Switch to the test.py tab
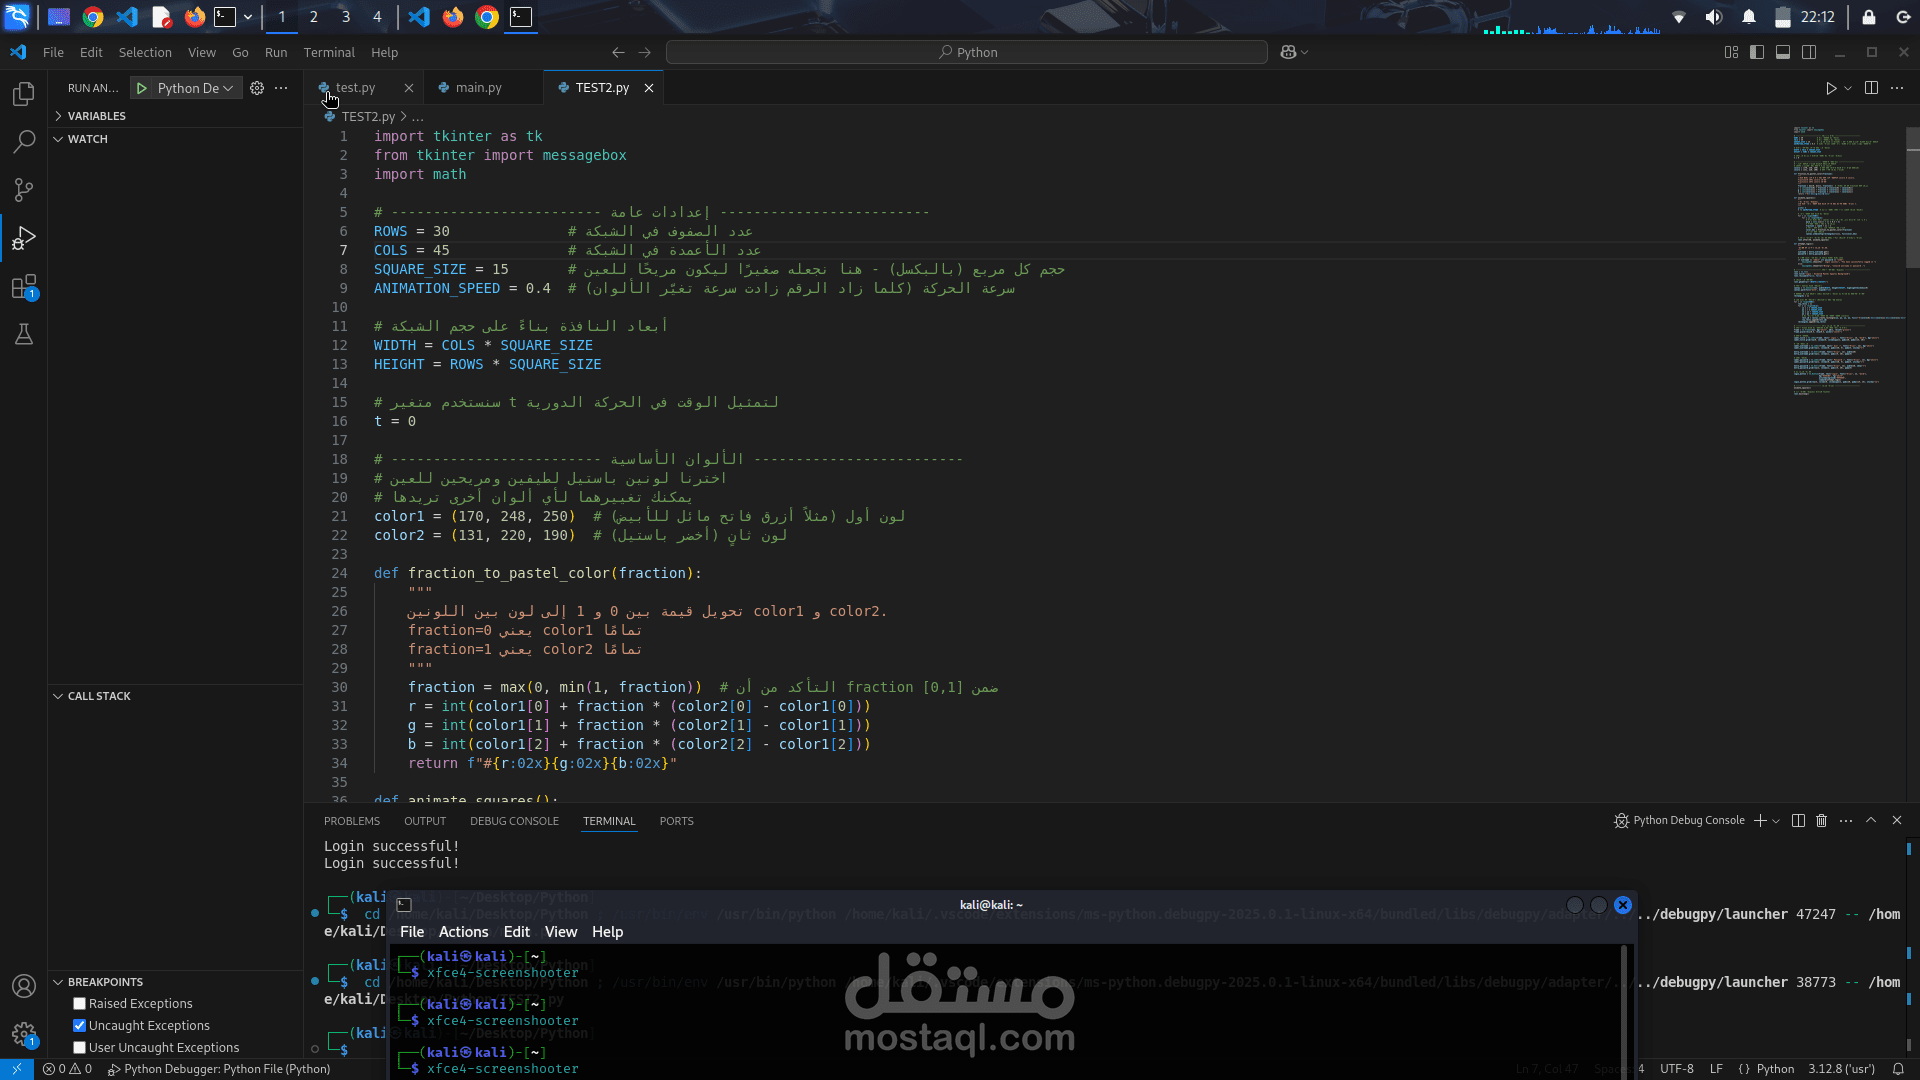This screenshot has height=1080, width=1920. [x=355, y=88]
